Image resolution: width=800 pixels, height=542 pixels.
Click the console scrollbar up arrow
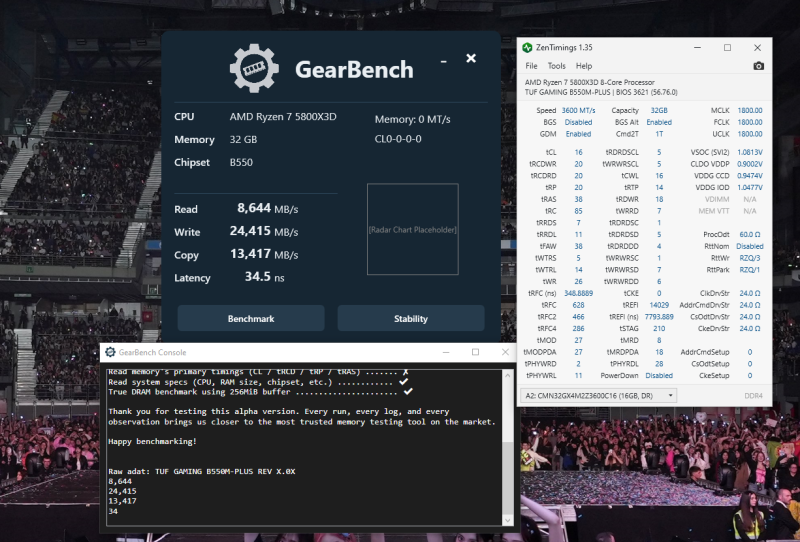[x=508, y=376]
